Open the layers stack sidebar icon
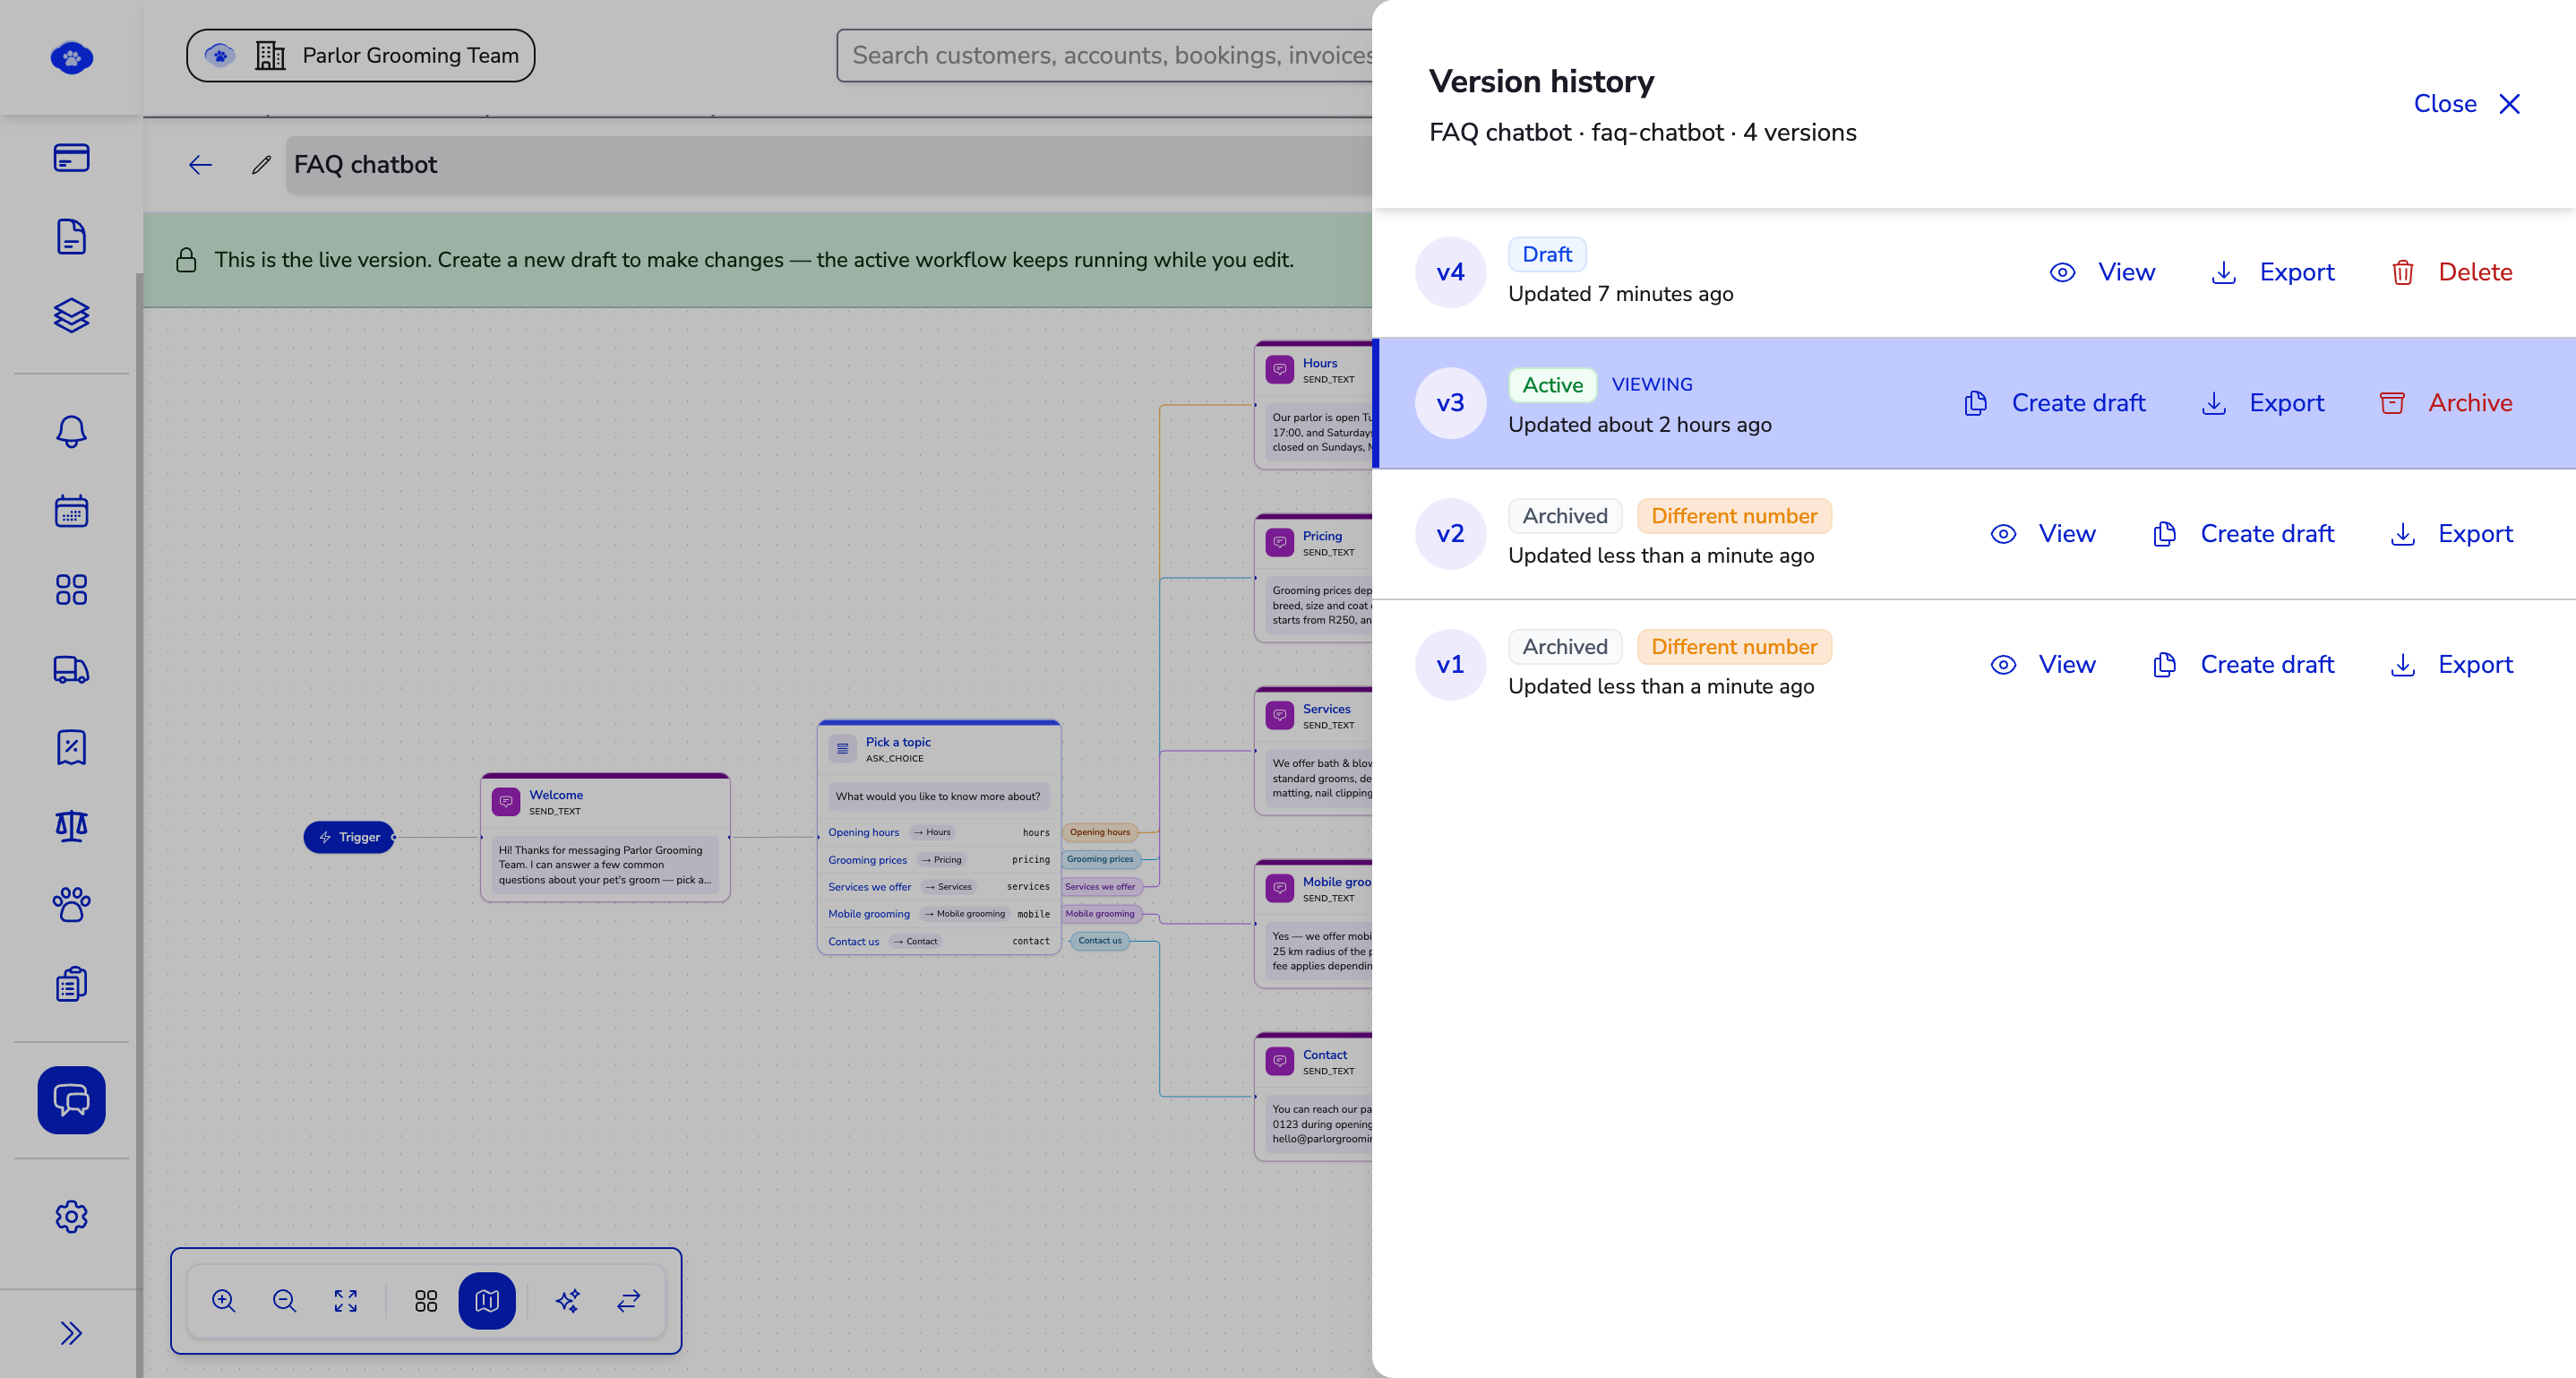This screenshot has width=2576, height=1378. [x=71, y=316]
